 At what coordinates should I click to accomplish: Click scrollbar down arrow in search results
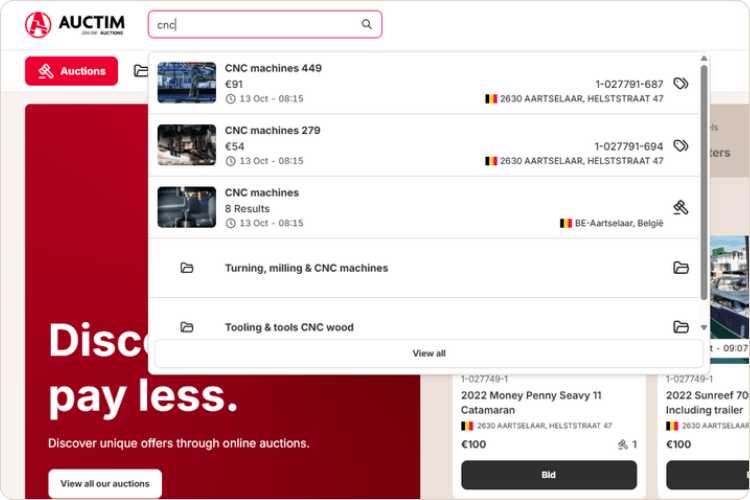tap(704, 328)
